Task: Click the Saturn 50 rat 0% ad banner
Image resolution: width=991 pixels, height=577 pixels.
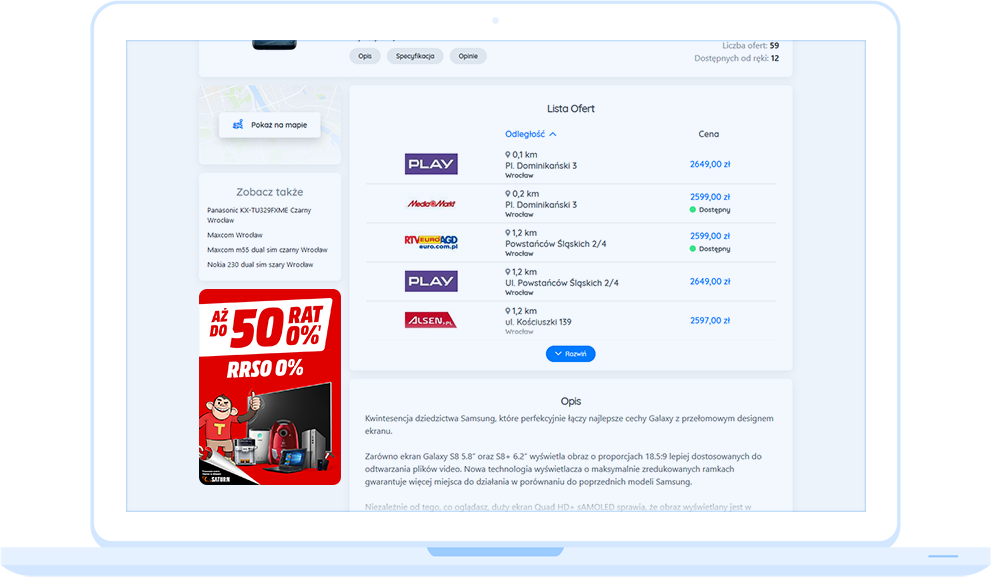Action: click(x=270, y=387)
